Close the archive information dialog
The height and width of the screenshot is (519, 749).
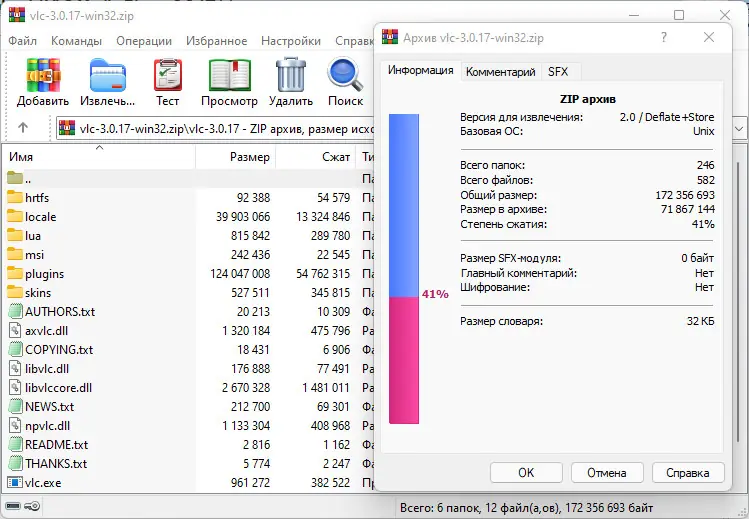coord(709,37)
